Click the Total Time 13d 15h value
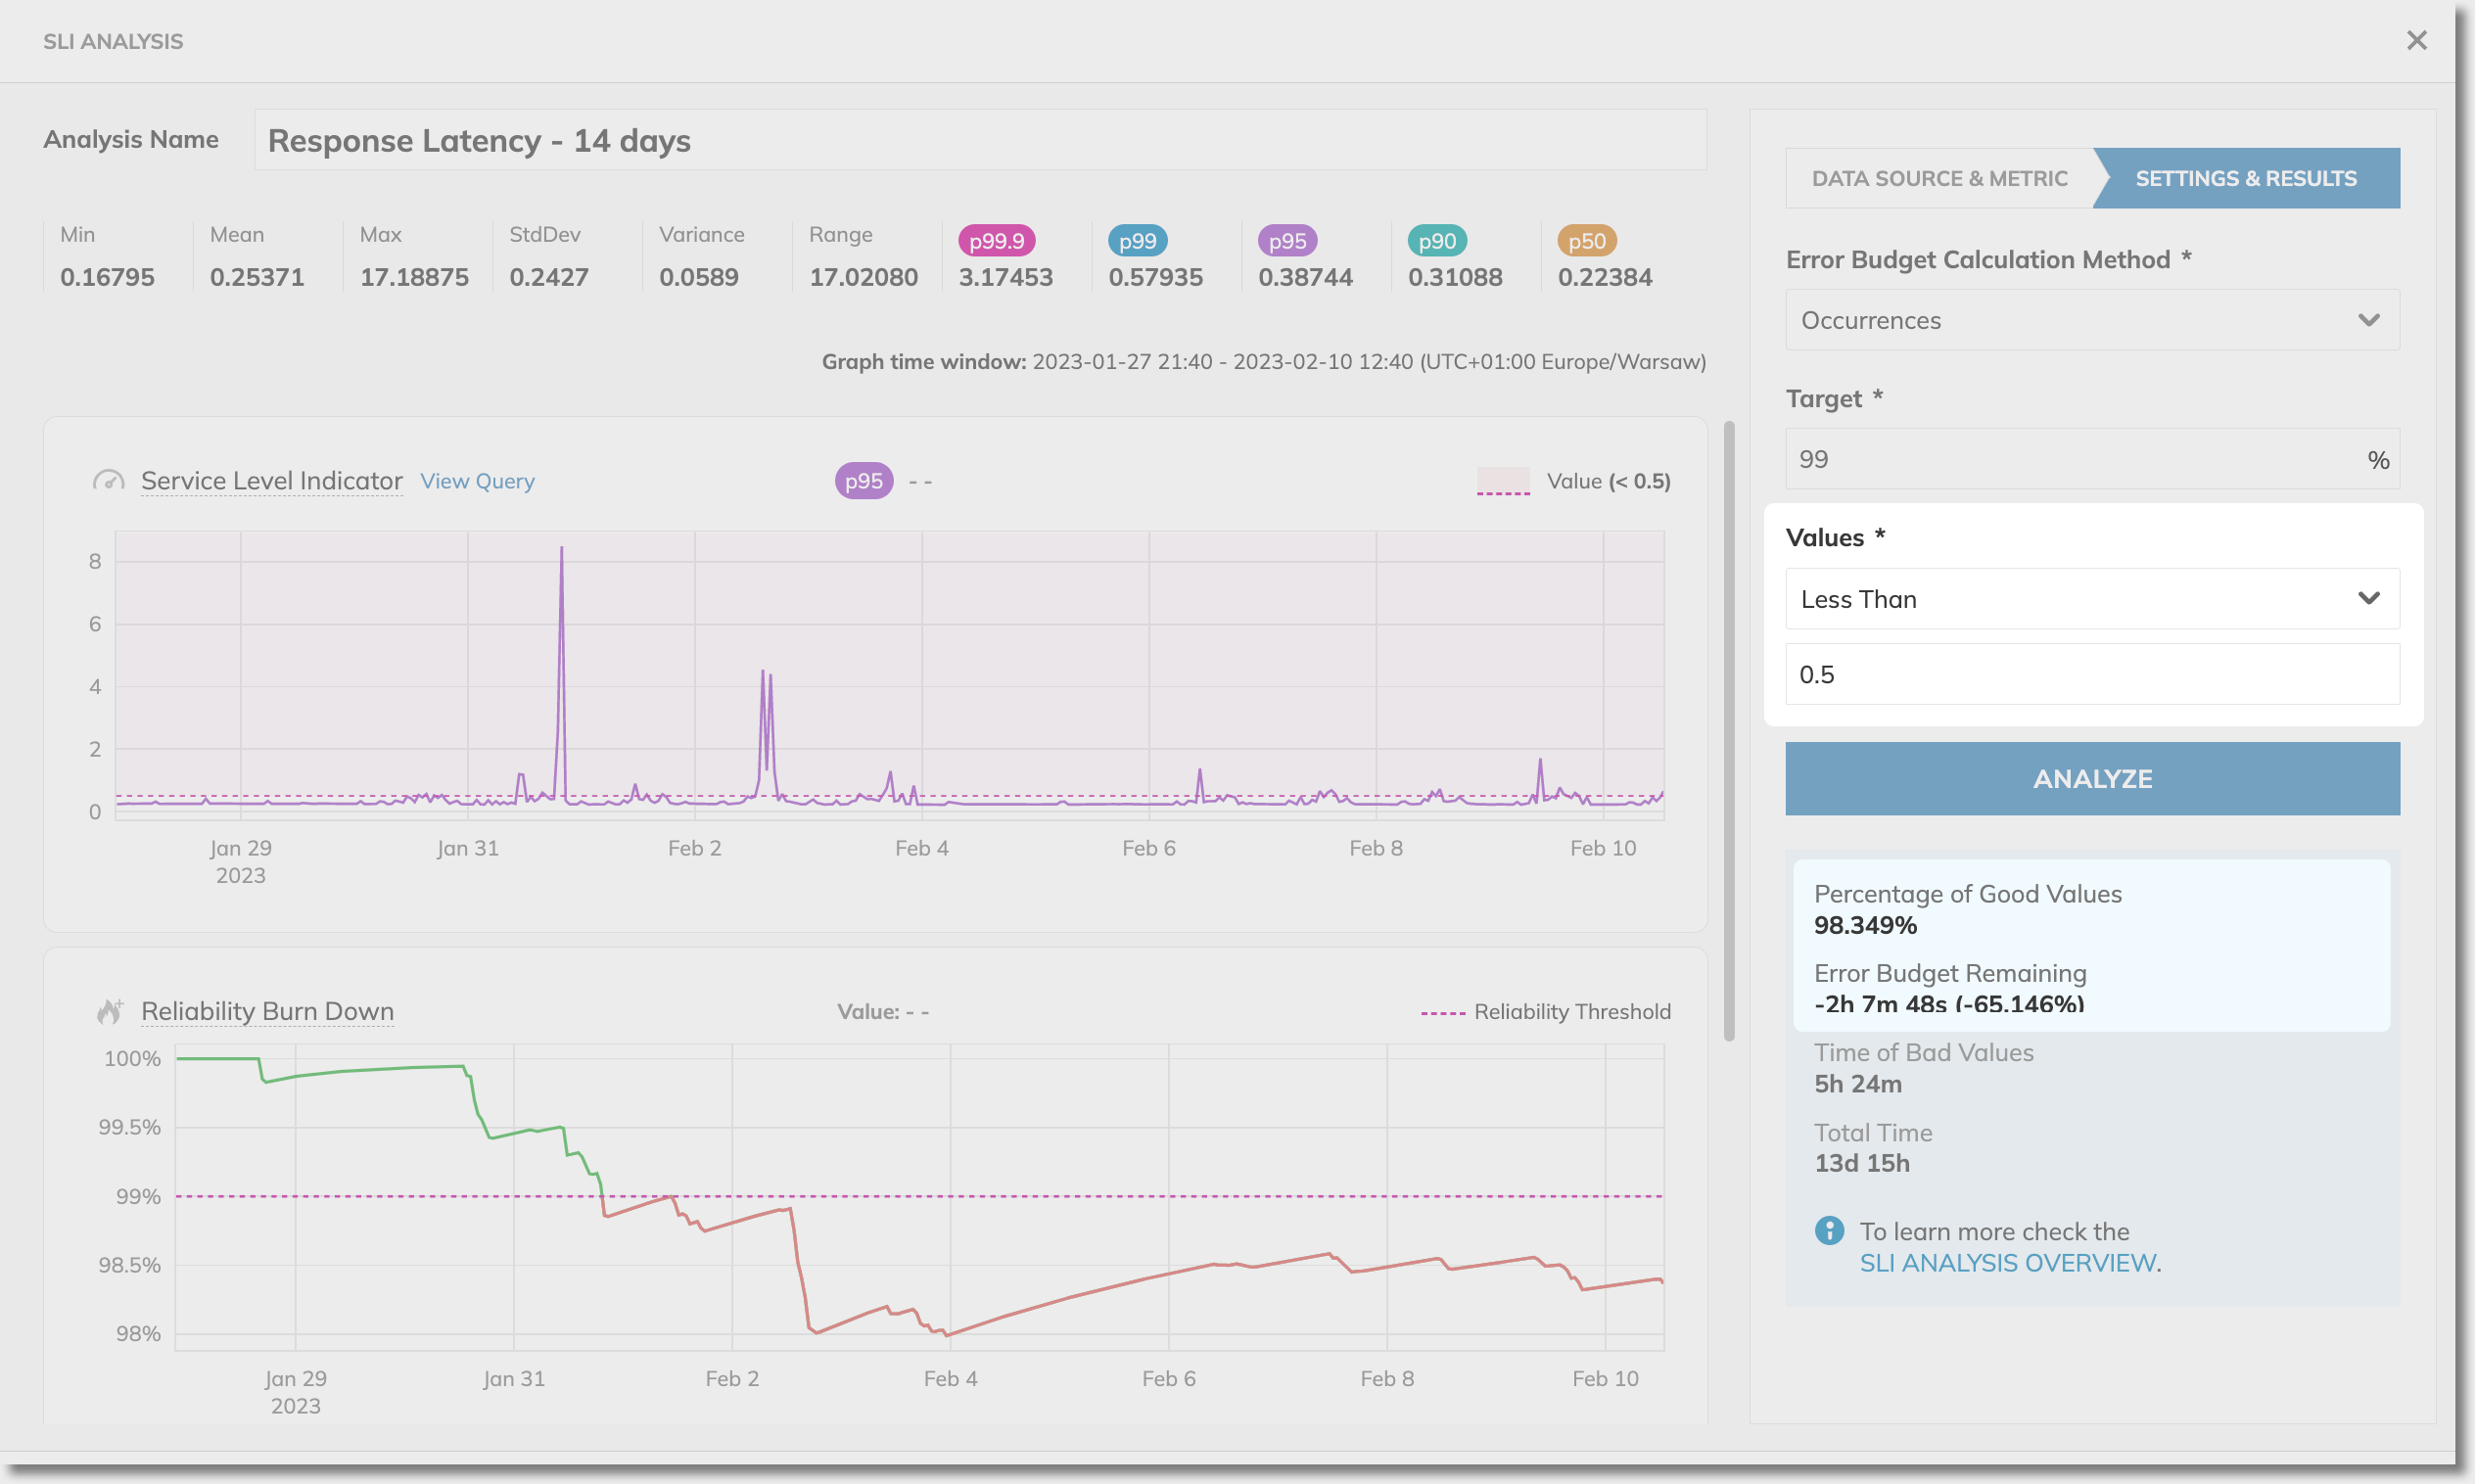This screenshot has width=2475, height=1484. pyautogui.click(x=1862, y=1163)
